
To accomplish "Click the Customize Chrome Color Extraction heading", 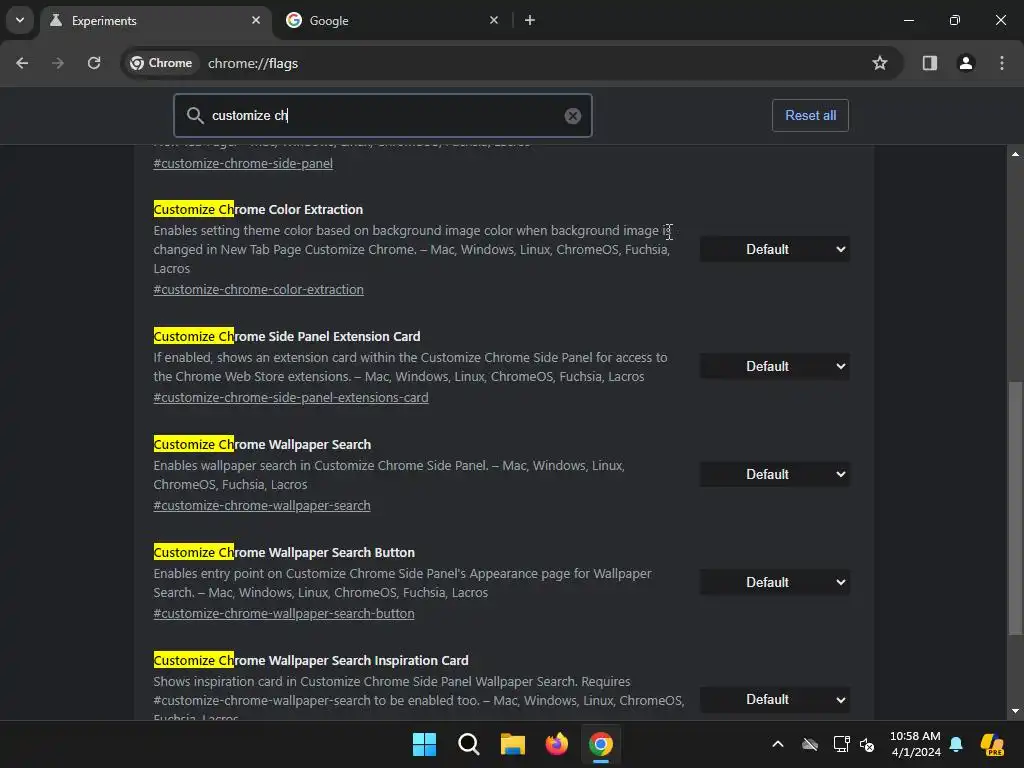I will [x=258, y=210].
